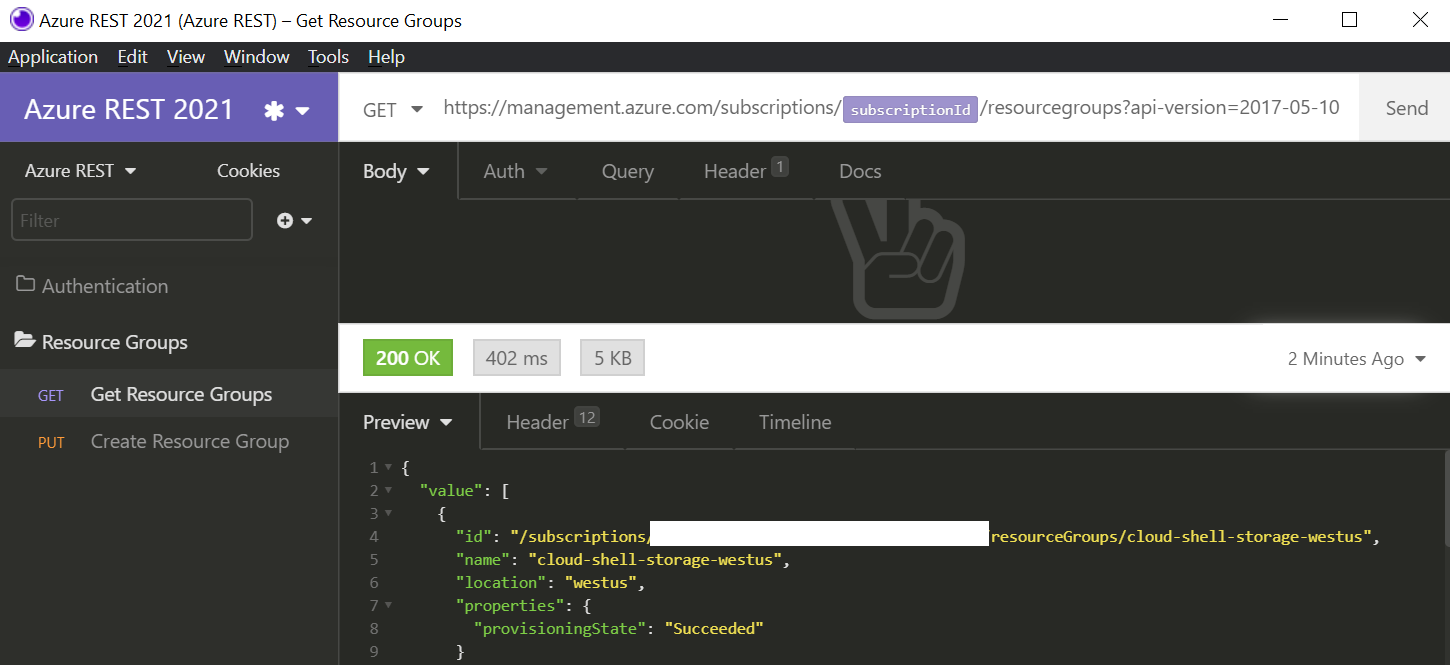The image size is (1450, 665).
Task: Click the 5 KB response size badge
Action: [x=612, y=357]
